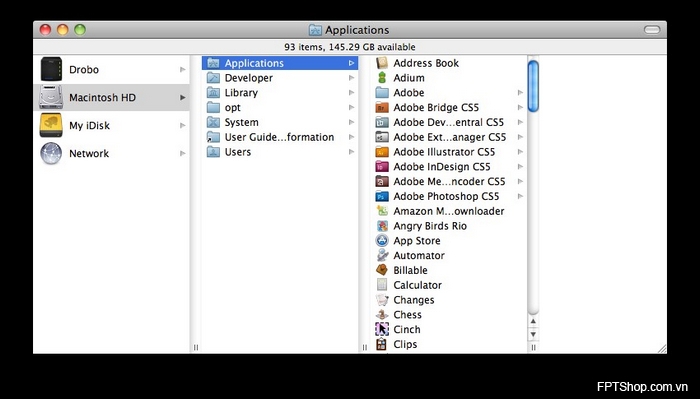Image resolution: width=700 pixels, height=399 pixels.
Task: Click the Automator robot icon
Action: [x=382, y=255]
